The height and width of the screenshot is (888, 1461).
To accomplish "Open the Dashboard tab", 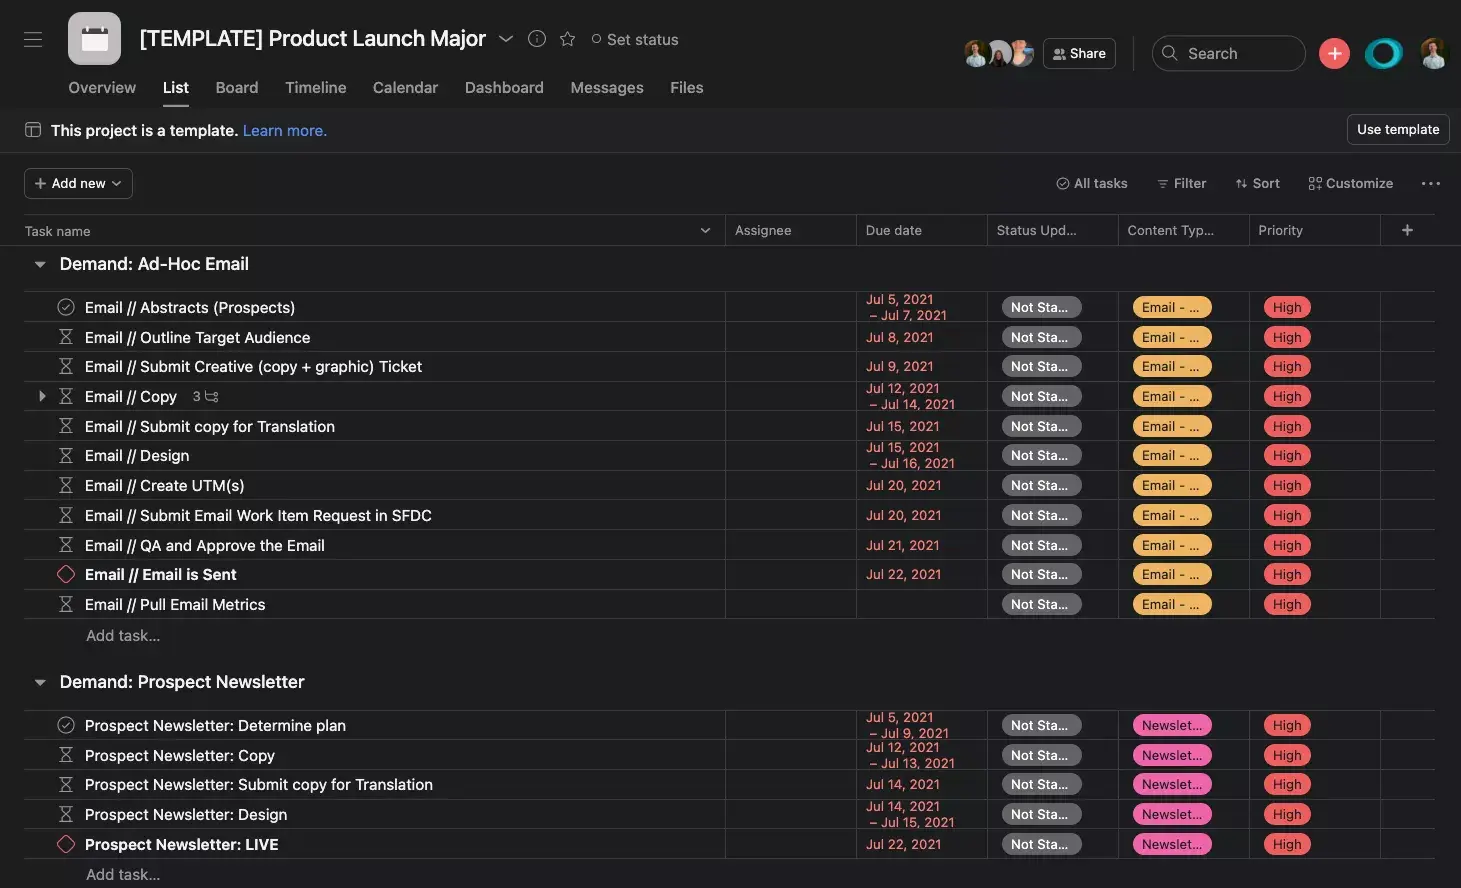I will coord(504,88).
